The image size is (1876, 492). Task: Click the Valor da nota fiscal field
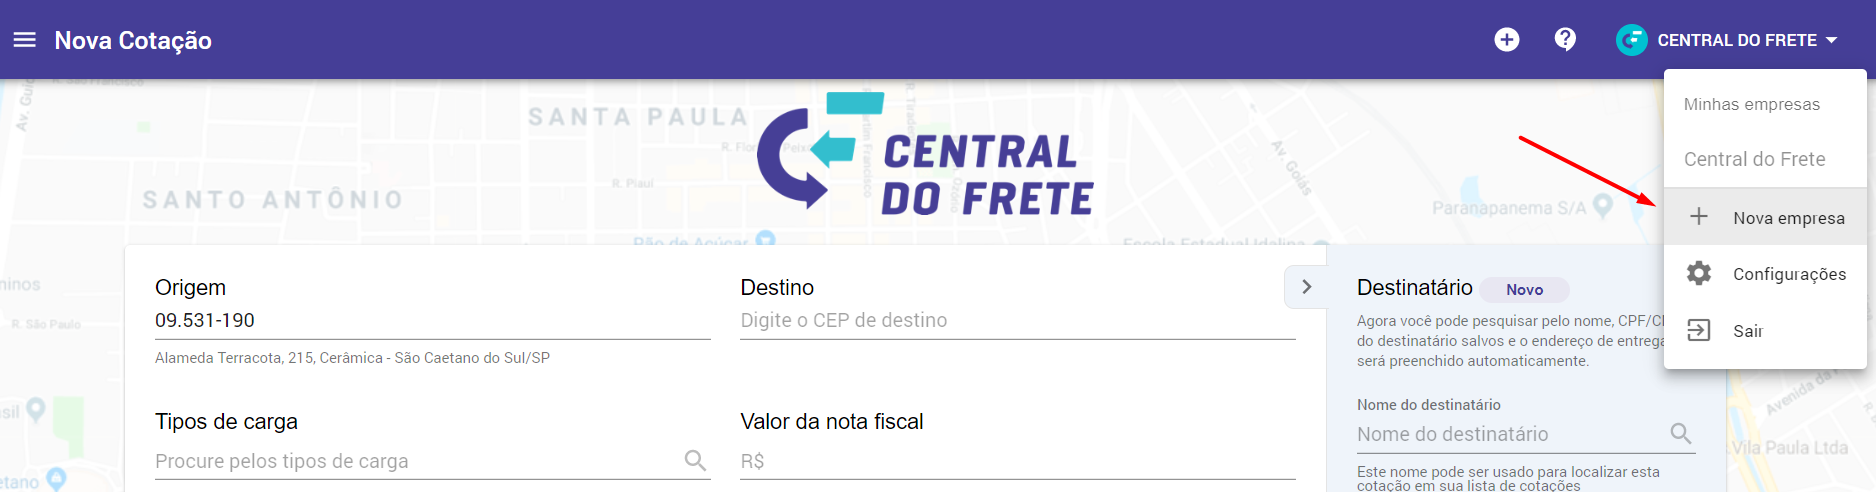(x=1017, y=461)
